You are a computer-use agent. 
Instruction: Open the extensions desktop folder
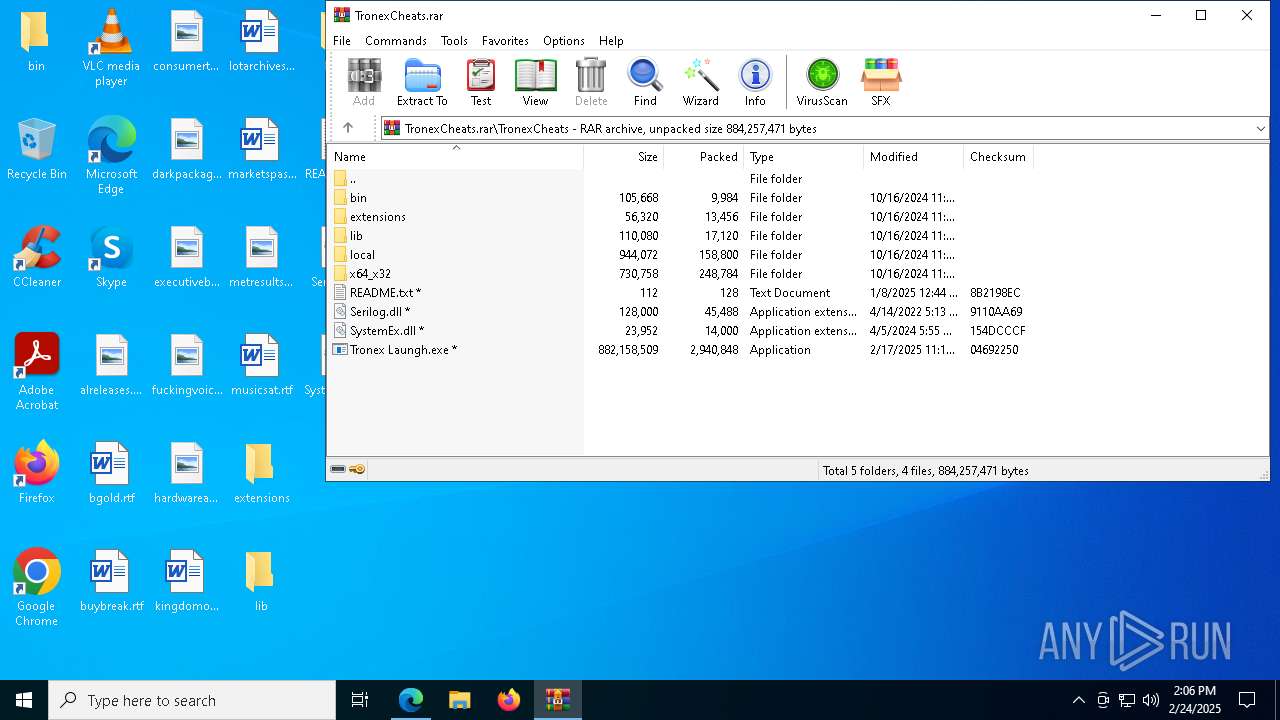[x=261, y=472]
